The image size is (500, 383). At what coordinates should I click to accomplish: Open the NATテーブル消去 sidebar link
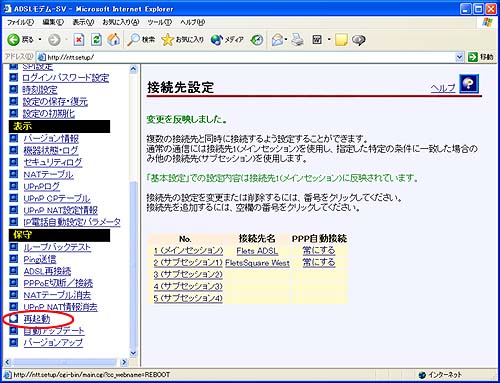[57, 295]
